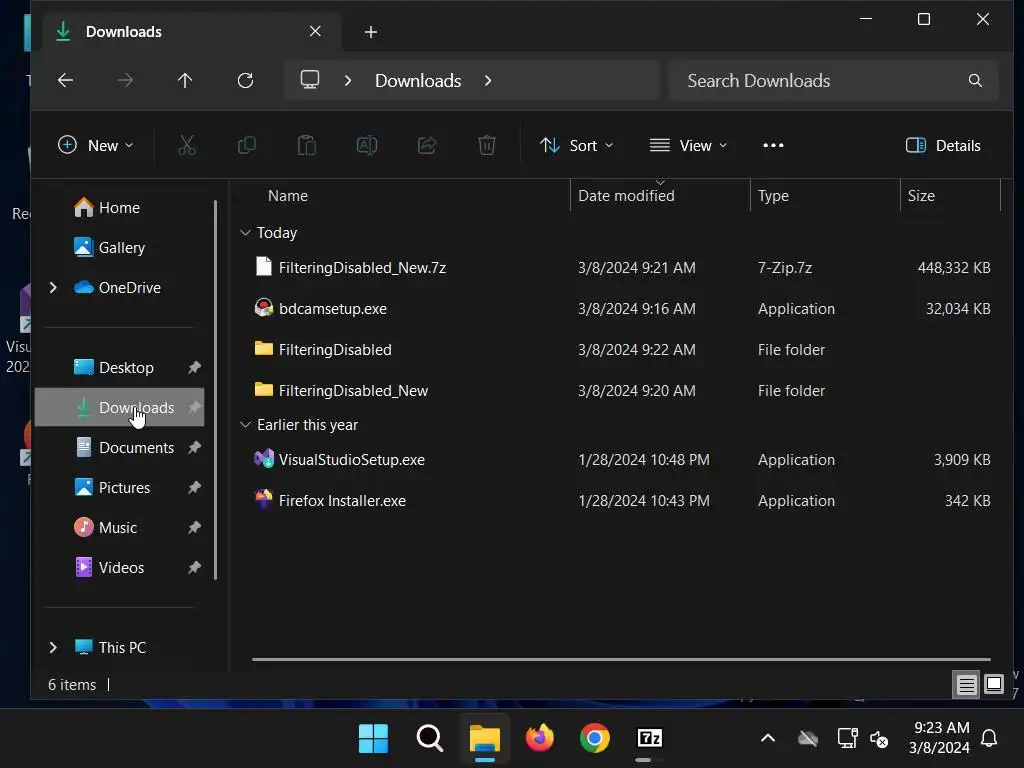
Task: Click the search magnifier in Search Downloads
Action: pyautogui.click(x=975, y=80)
